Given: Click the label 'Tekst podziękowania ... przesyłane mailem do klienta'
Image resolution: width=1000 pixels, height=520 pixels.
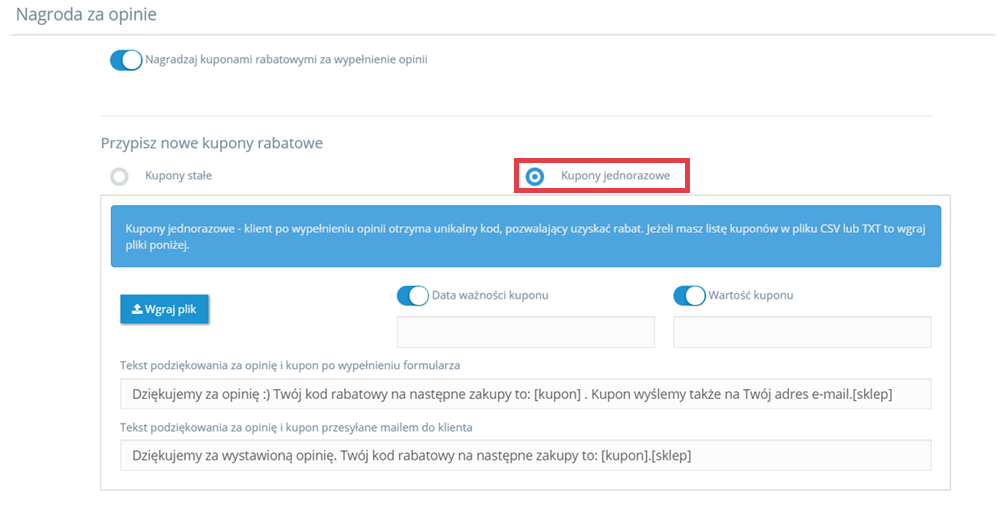Looking at the screenshot, I should (297, 427).
